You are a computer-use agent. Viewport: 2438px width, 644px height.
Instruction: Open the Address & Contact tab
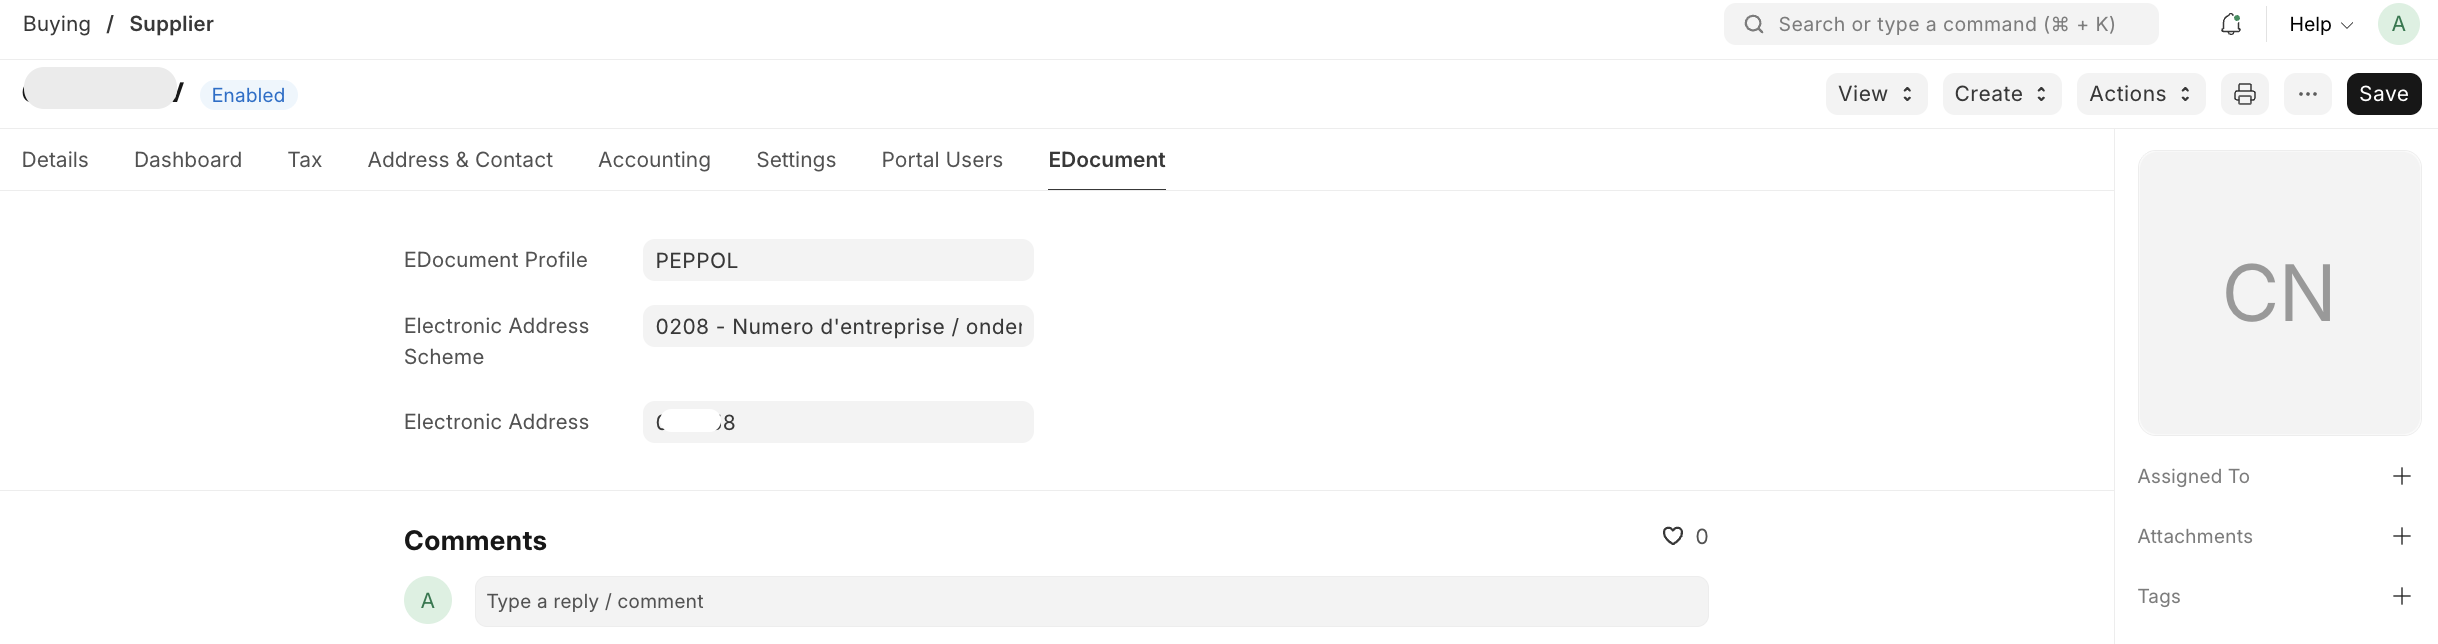tap(460, 160)
